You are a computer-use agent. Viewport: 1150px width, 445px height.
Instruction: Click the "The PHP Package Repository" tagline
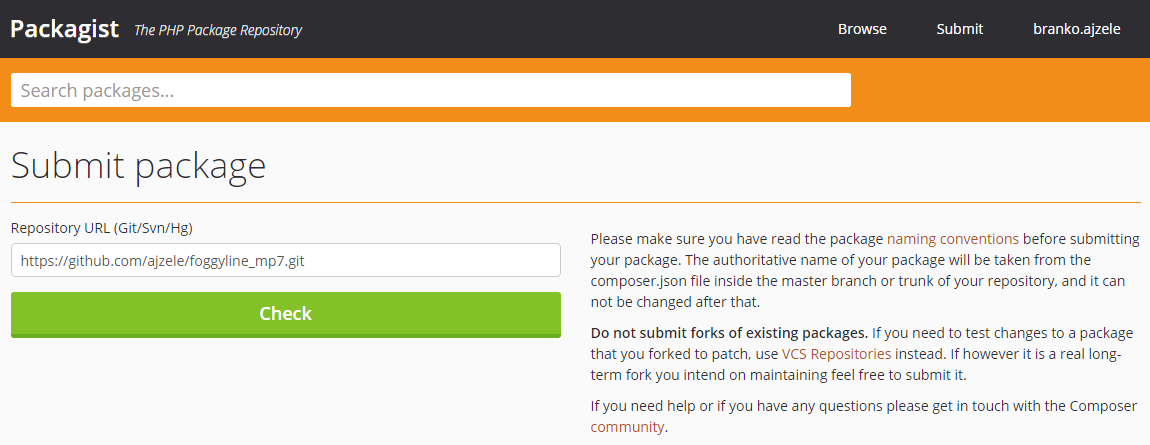[x=218, y=30]
